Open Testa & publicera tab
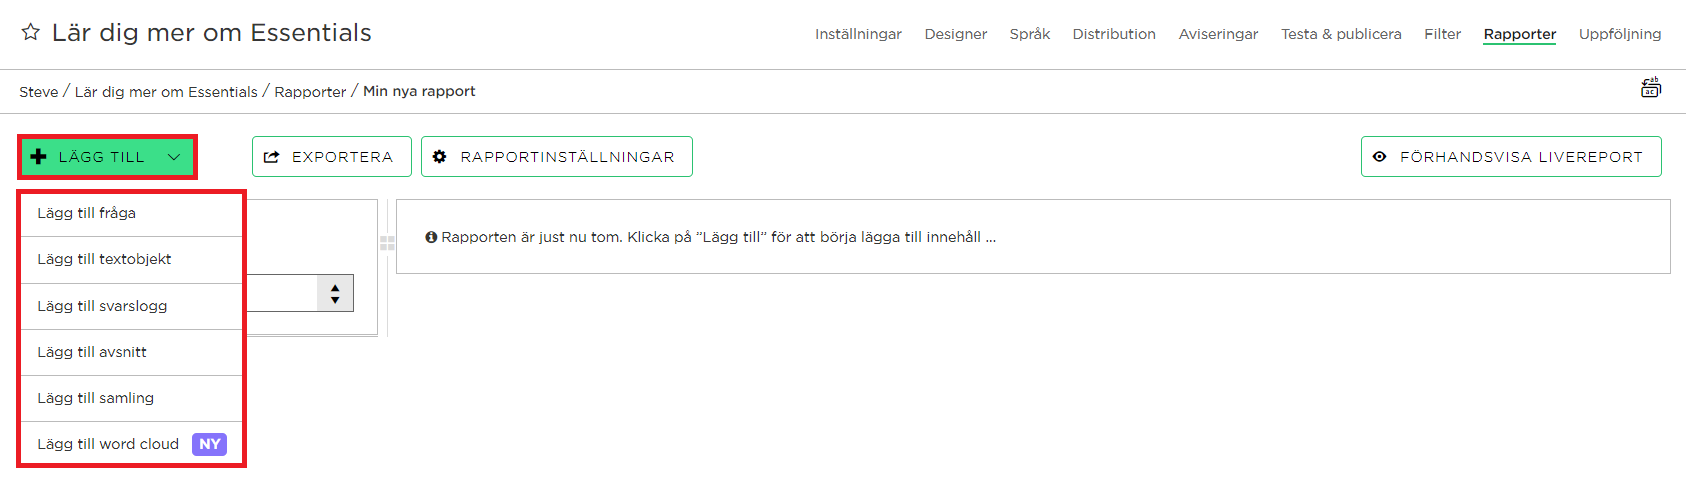 (1341, 34)
